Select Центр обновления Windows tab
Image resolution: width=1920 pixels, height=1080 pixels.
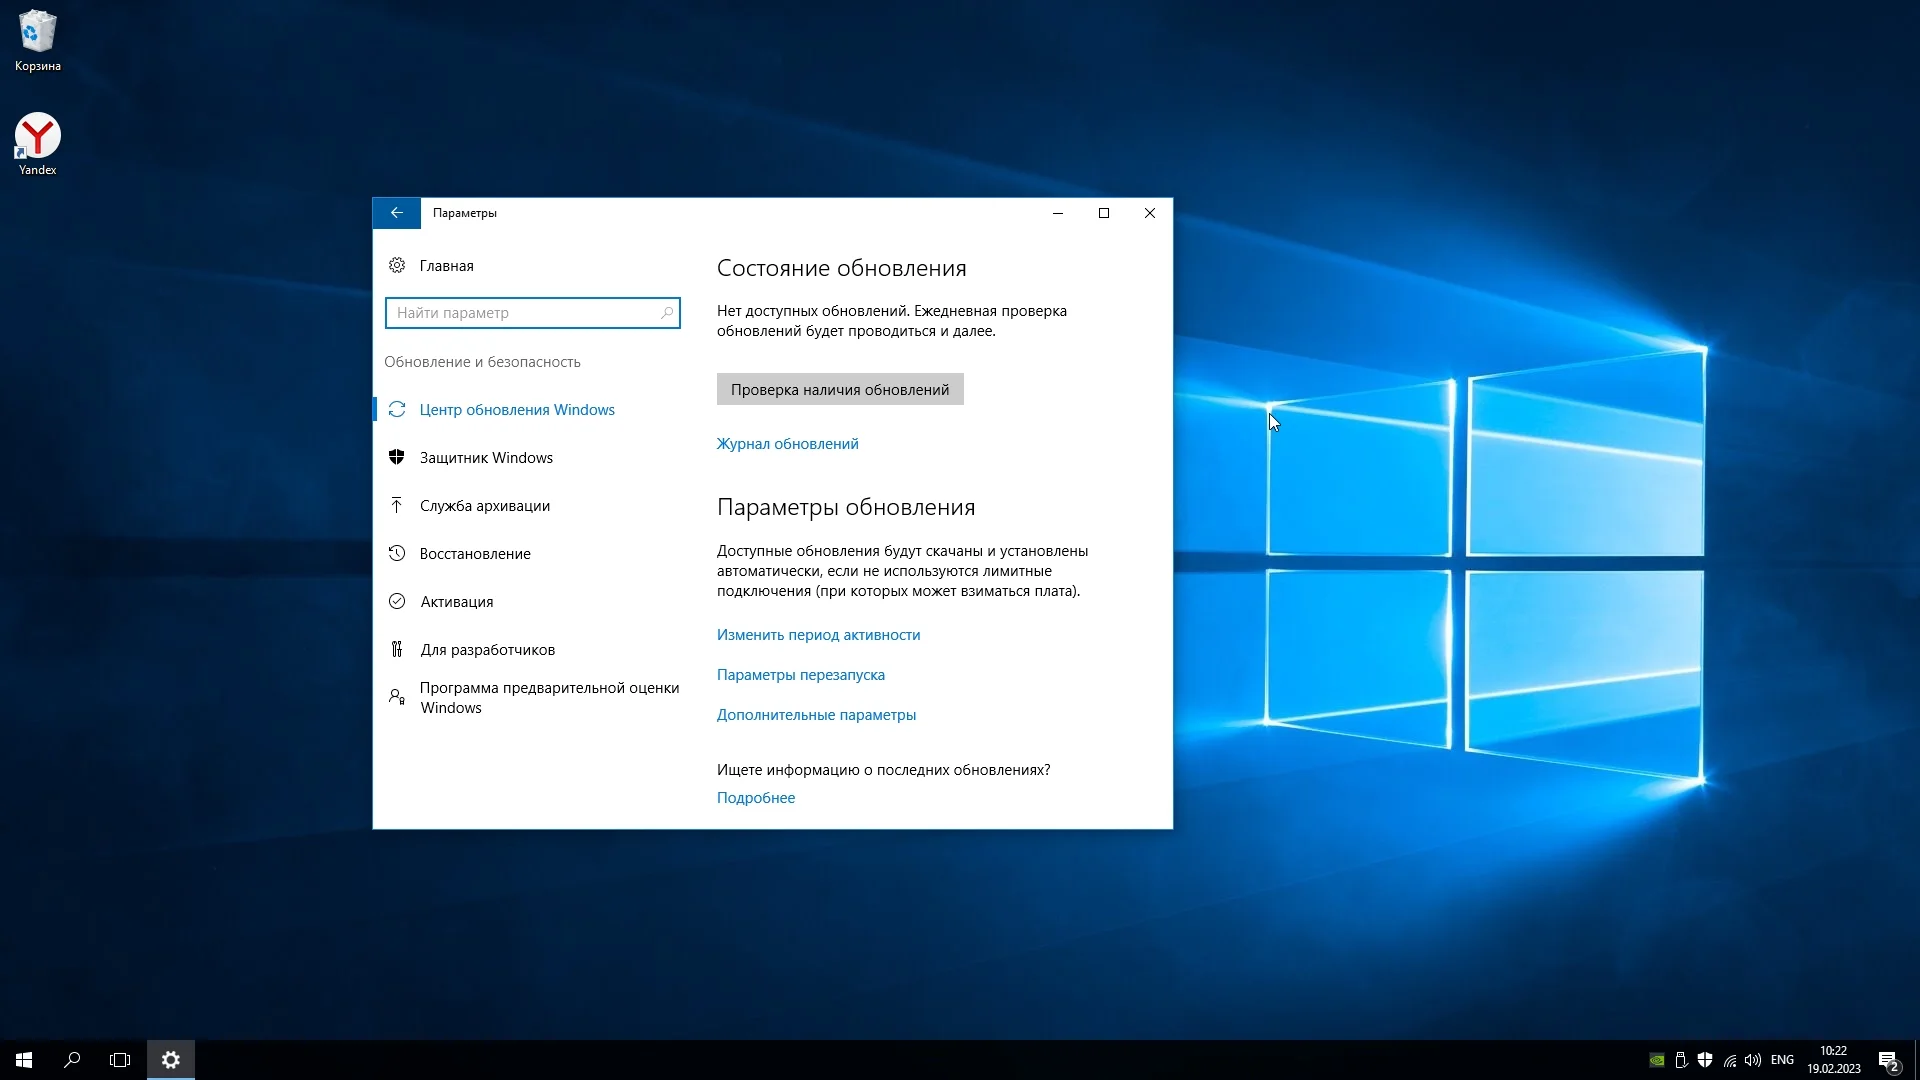coord(516,410)
